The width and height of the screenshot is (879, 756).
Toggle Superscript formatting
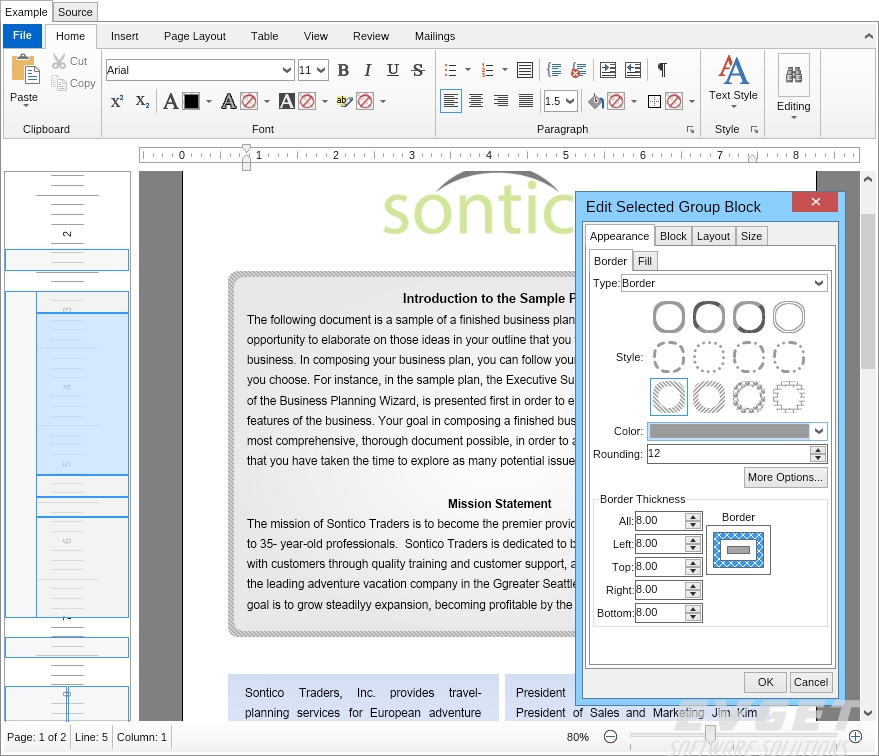pyautogui.click(x=117, y=101)
